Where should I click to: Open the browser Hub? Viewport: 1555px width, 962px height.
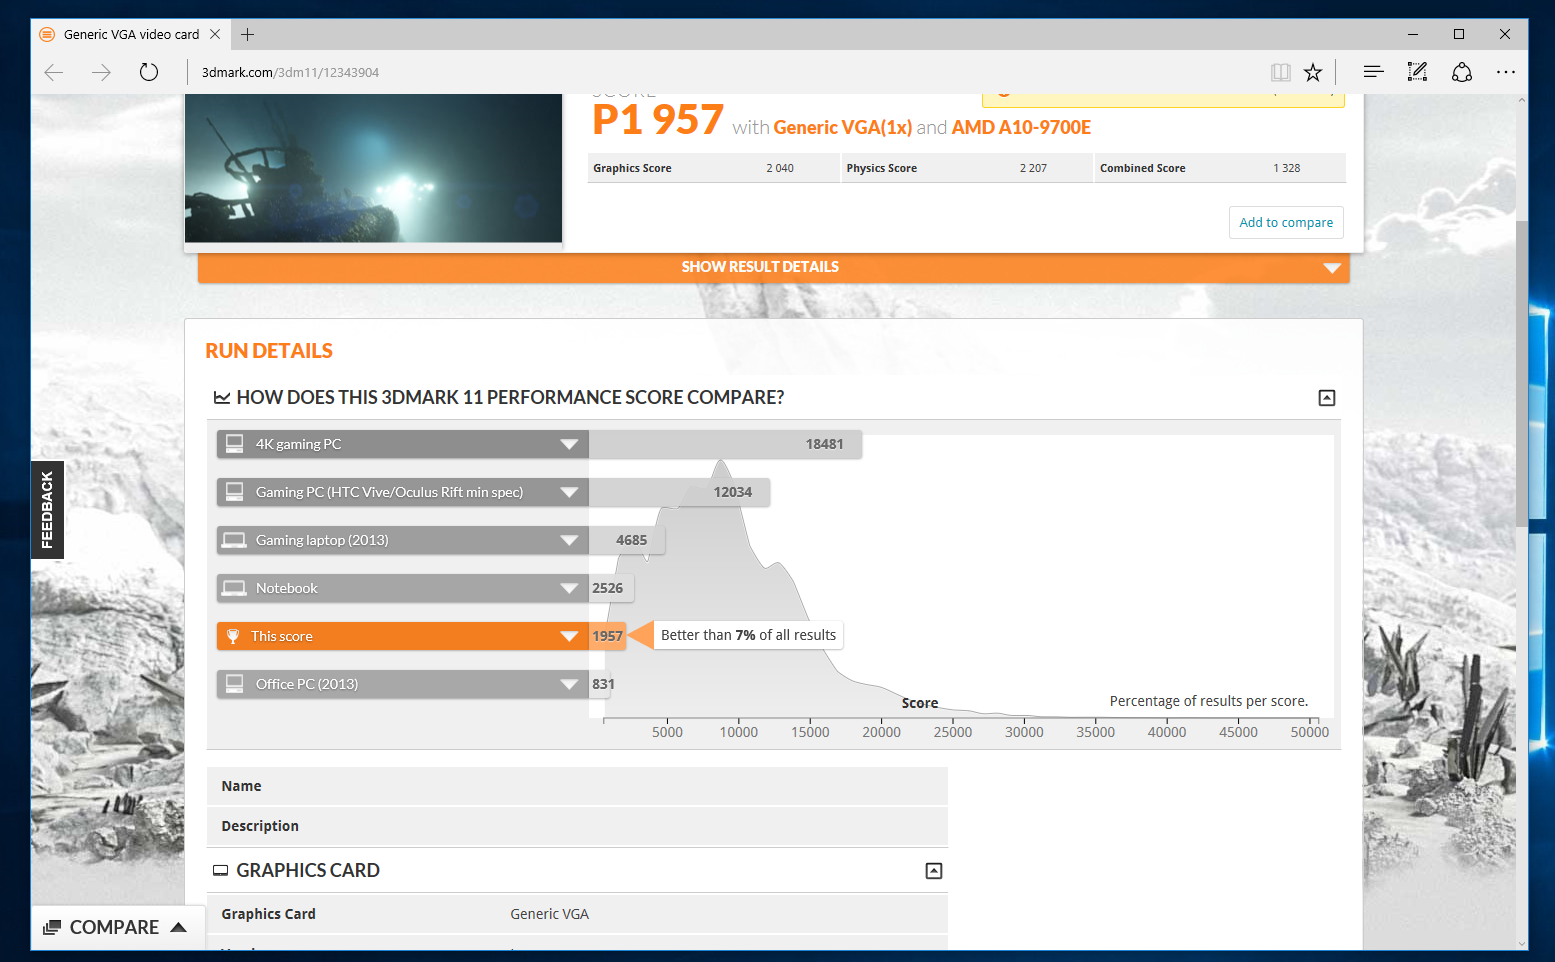[x=1373, y=72]
